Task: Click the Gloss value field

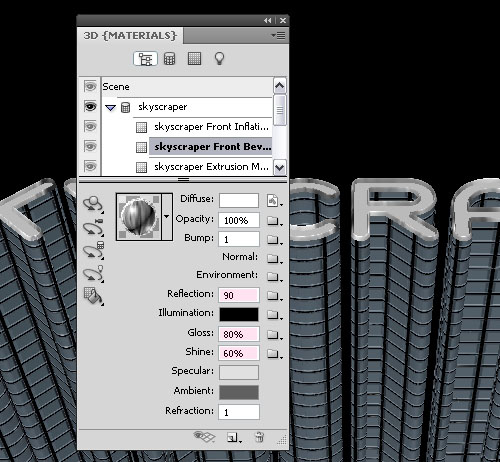Action: click(239, 334)
